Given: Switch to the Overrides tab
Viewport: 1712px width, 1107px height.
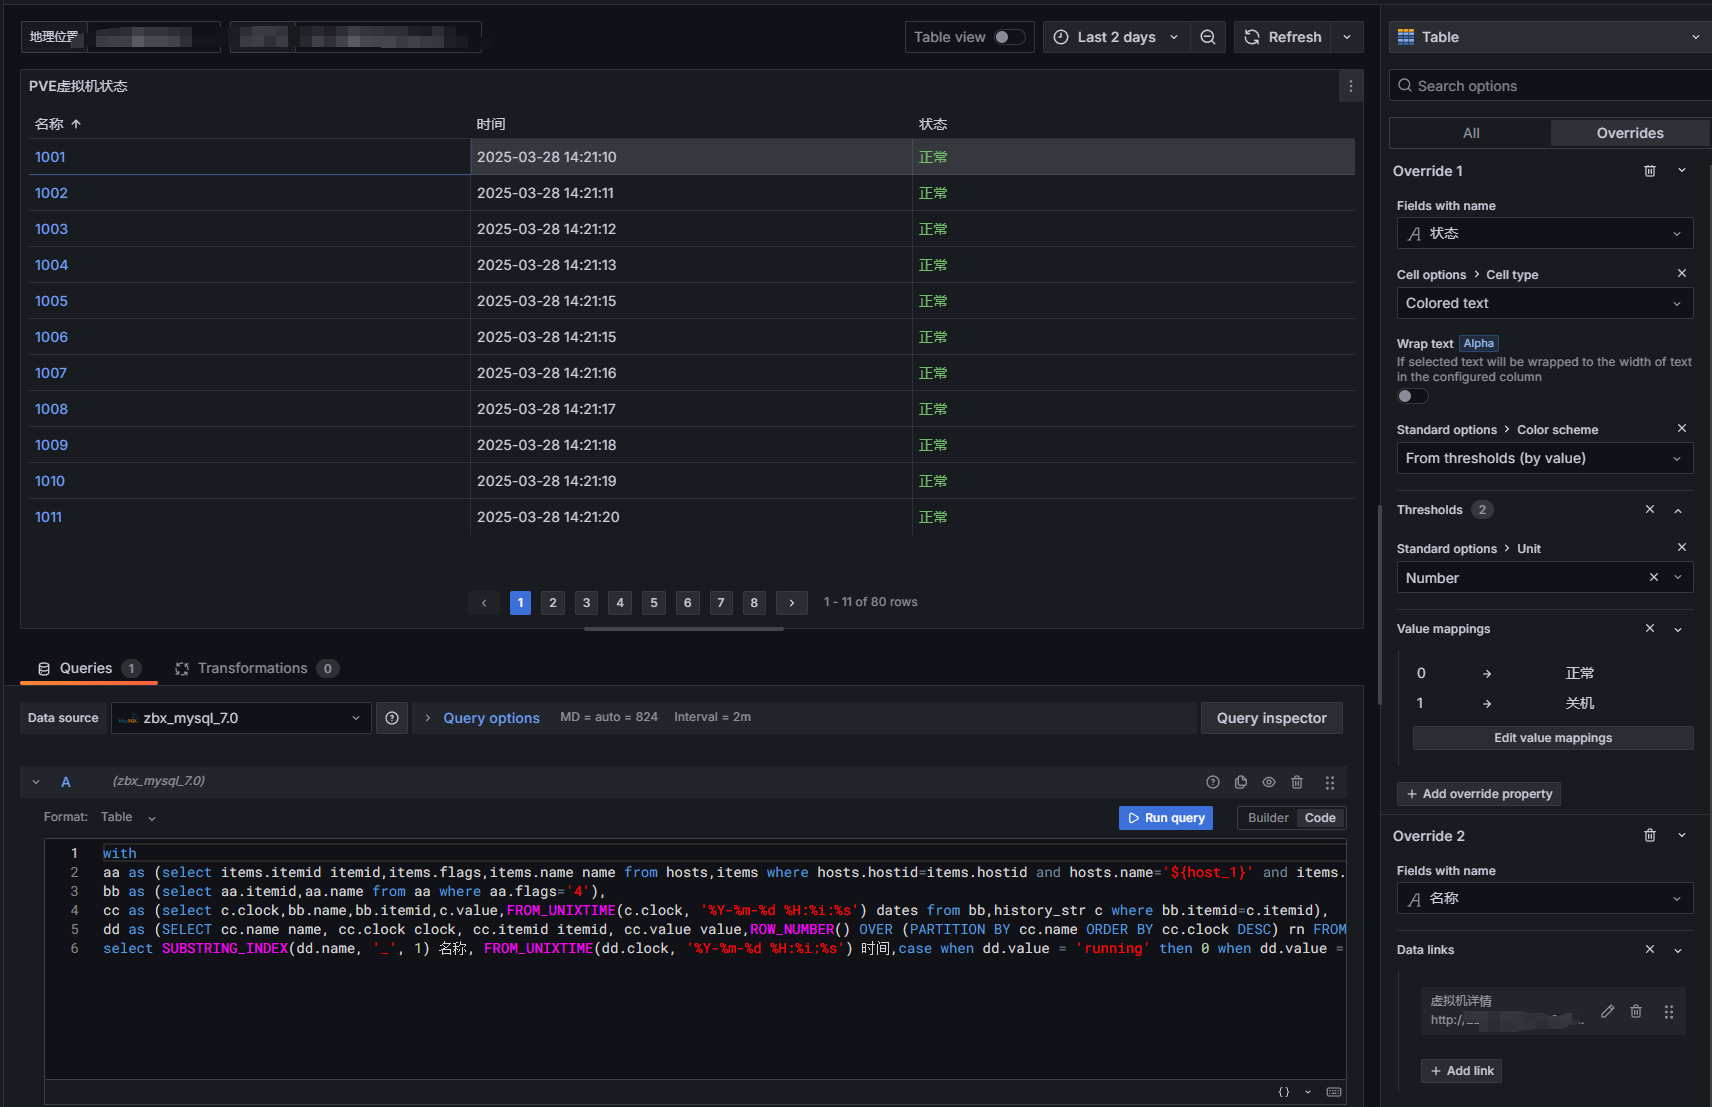Looking at the screenshot, I should (1630, 133).
